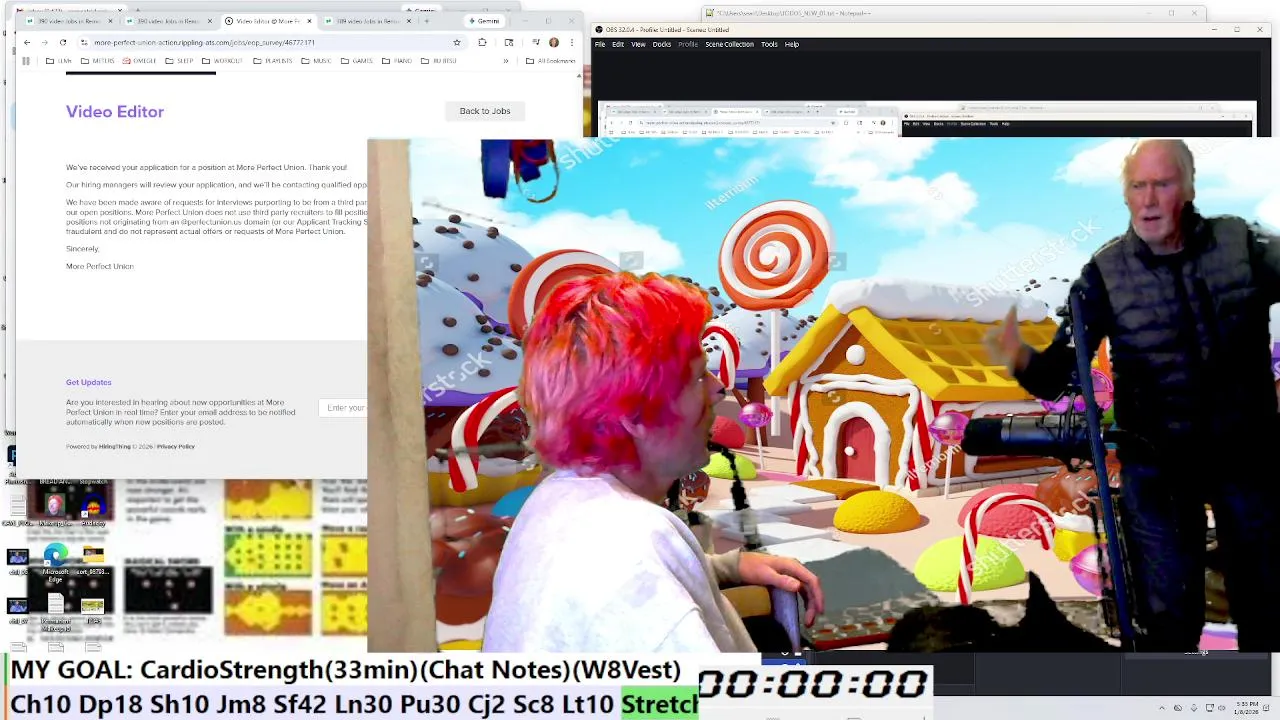This screenshot has width=1280, height=720.
Task: Open the OBS Scene Collection menu
Action: tap(730, 44)
